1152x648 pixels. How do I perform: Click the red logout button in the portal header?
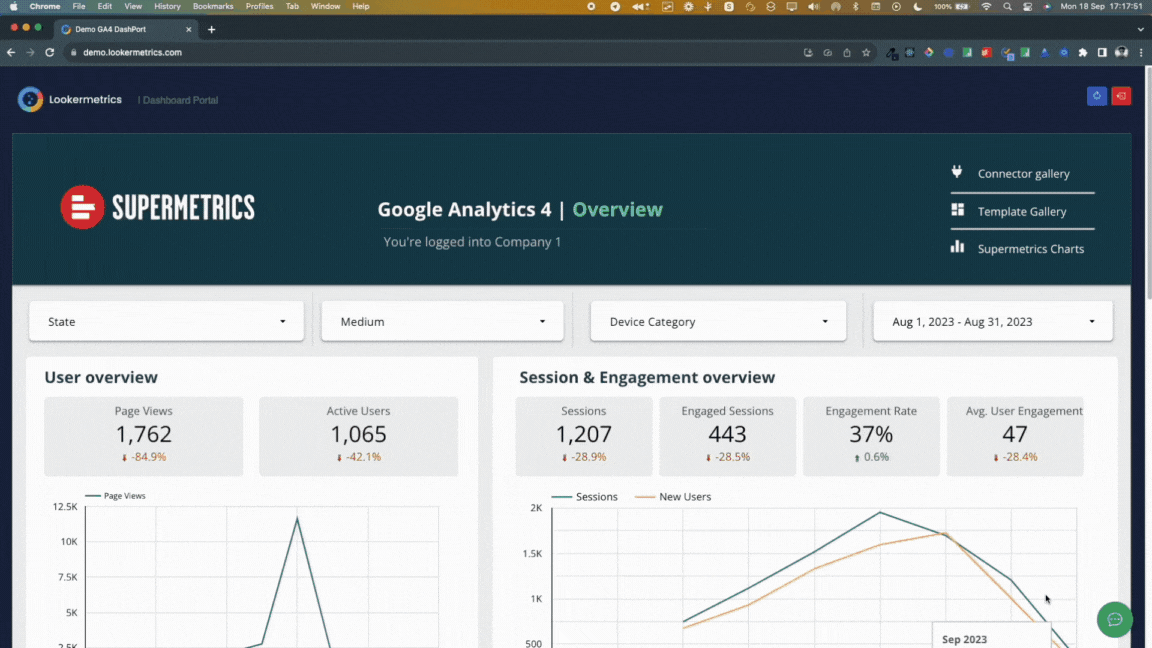[1121, 96]
